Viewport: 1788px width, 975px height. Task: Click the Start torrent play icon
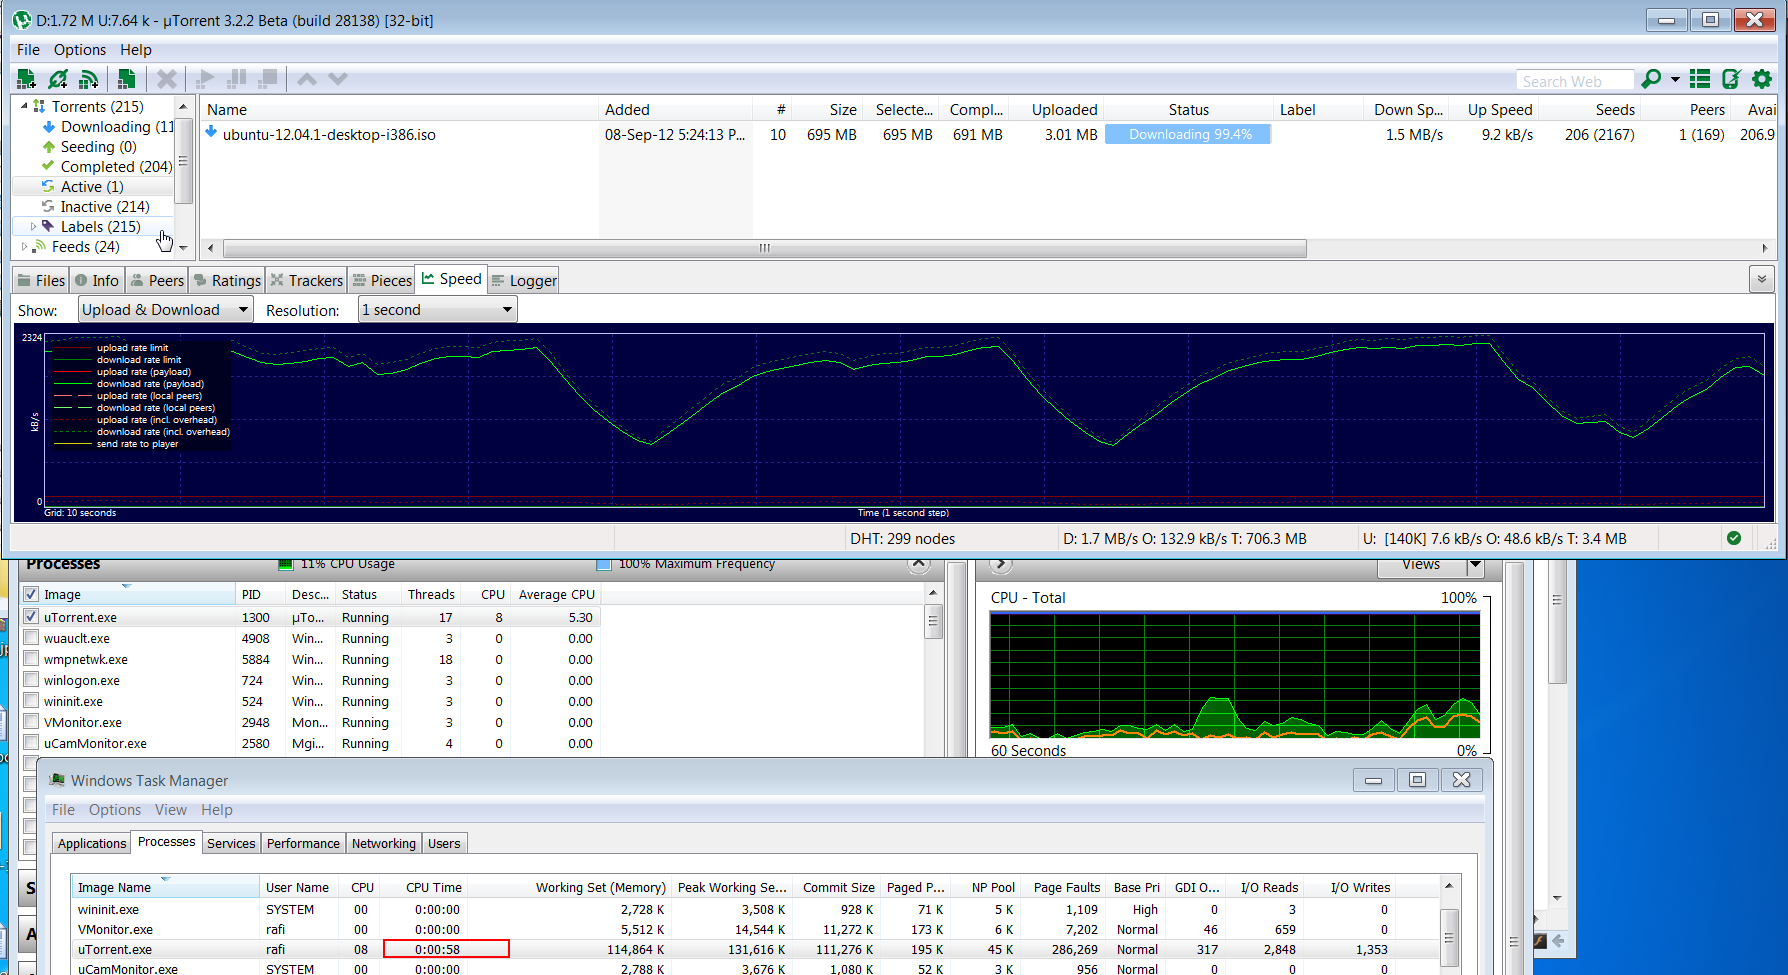205,79
